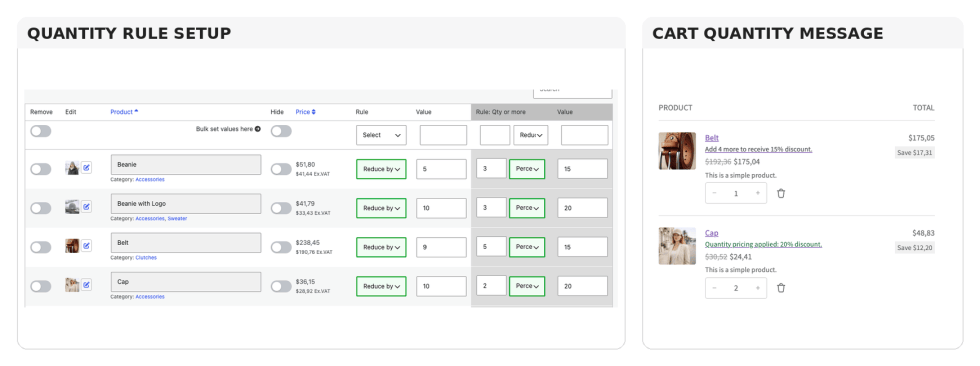Click the Beanie with Logo thumbnail

coord(72,207)
